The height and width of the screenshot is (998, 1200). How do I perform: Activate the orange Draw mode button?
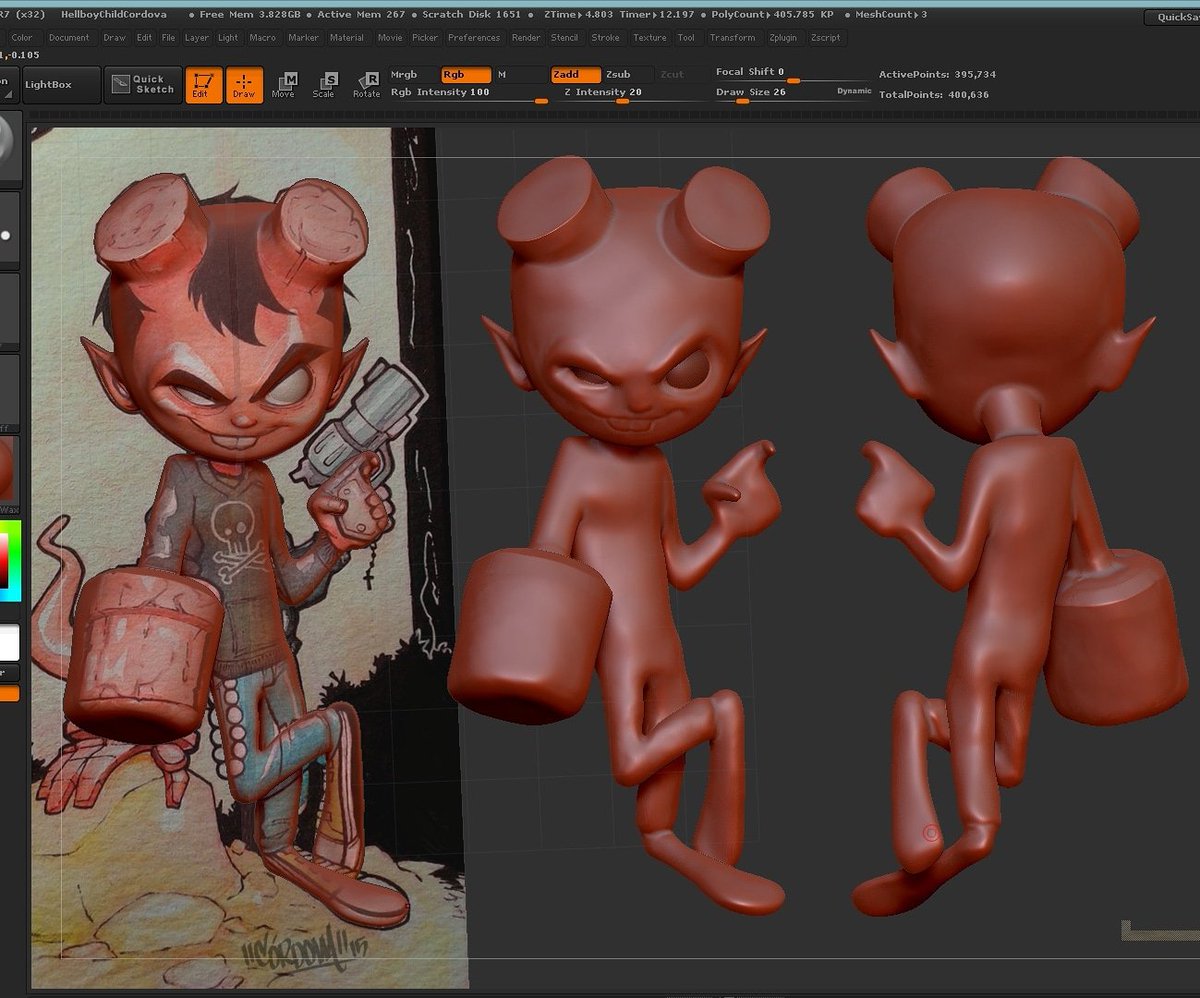click(244, 85)
